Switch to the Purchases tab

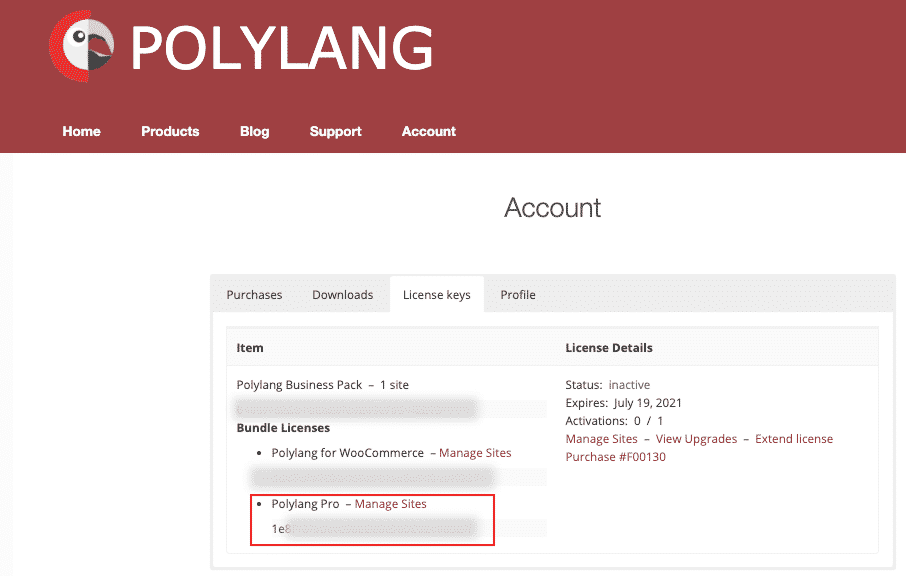click(254, 294)
